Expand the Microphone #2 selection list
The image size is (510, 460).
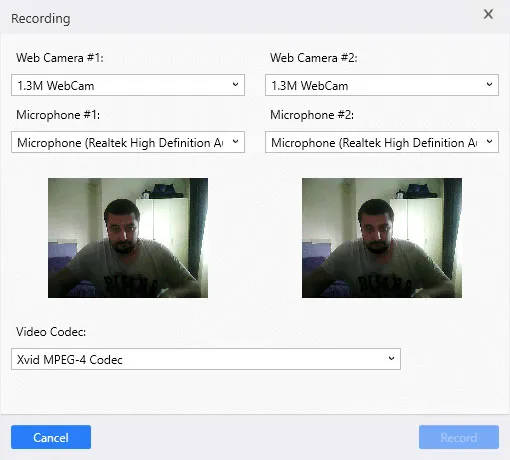click(382, 142)
